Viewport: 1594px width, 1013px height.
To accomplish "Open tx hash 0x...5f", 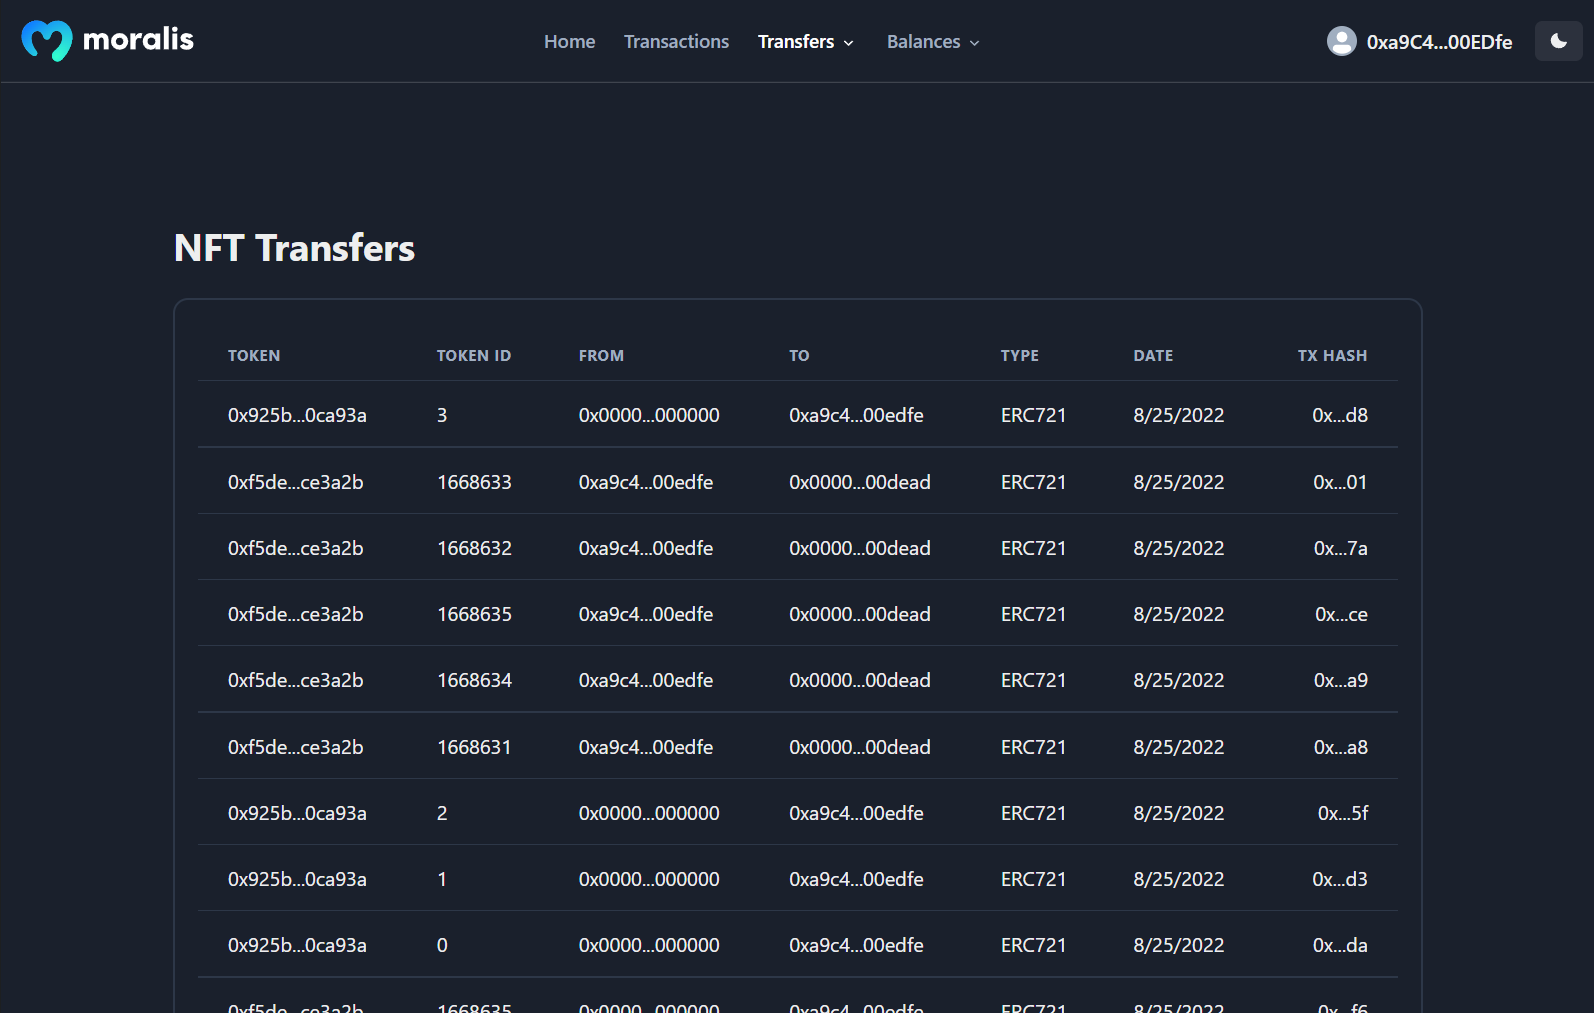I will click(1342, 813).
